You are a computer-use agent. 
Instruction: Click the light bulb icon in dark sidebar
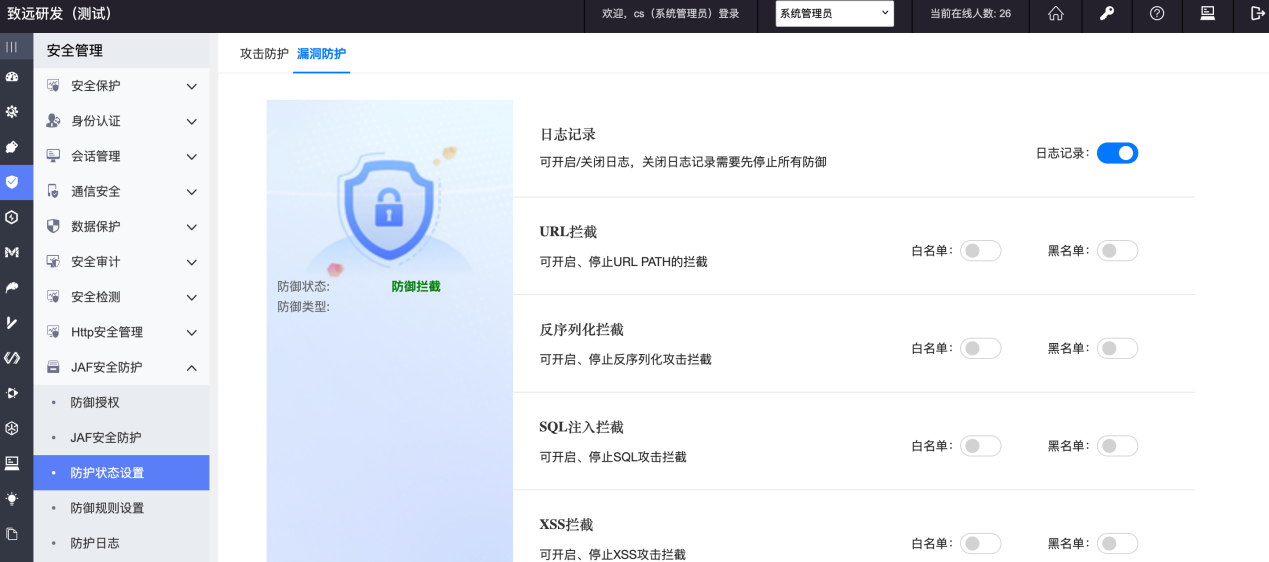tap(12, 498)
